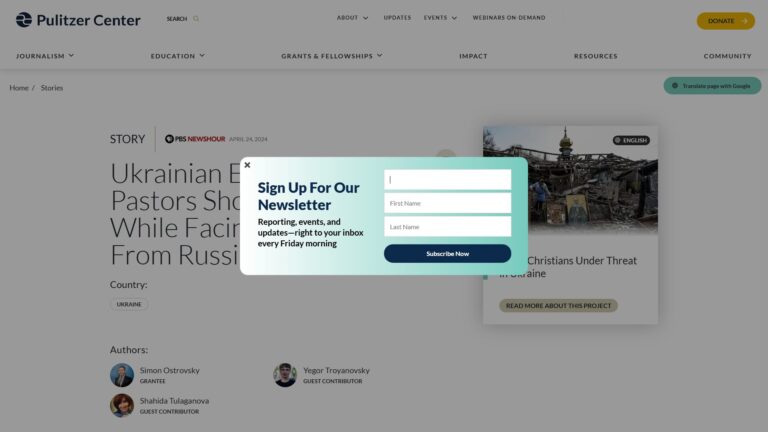Screen dimensions: 768x432
Task: Click the arrow icon on the Donate button
Action: point(744,21)
